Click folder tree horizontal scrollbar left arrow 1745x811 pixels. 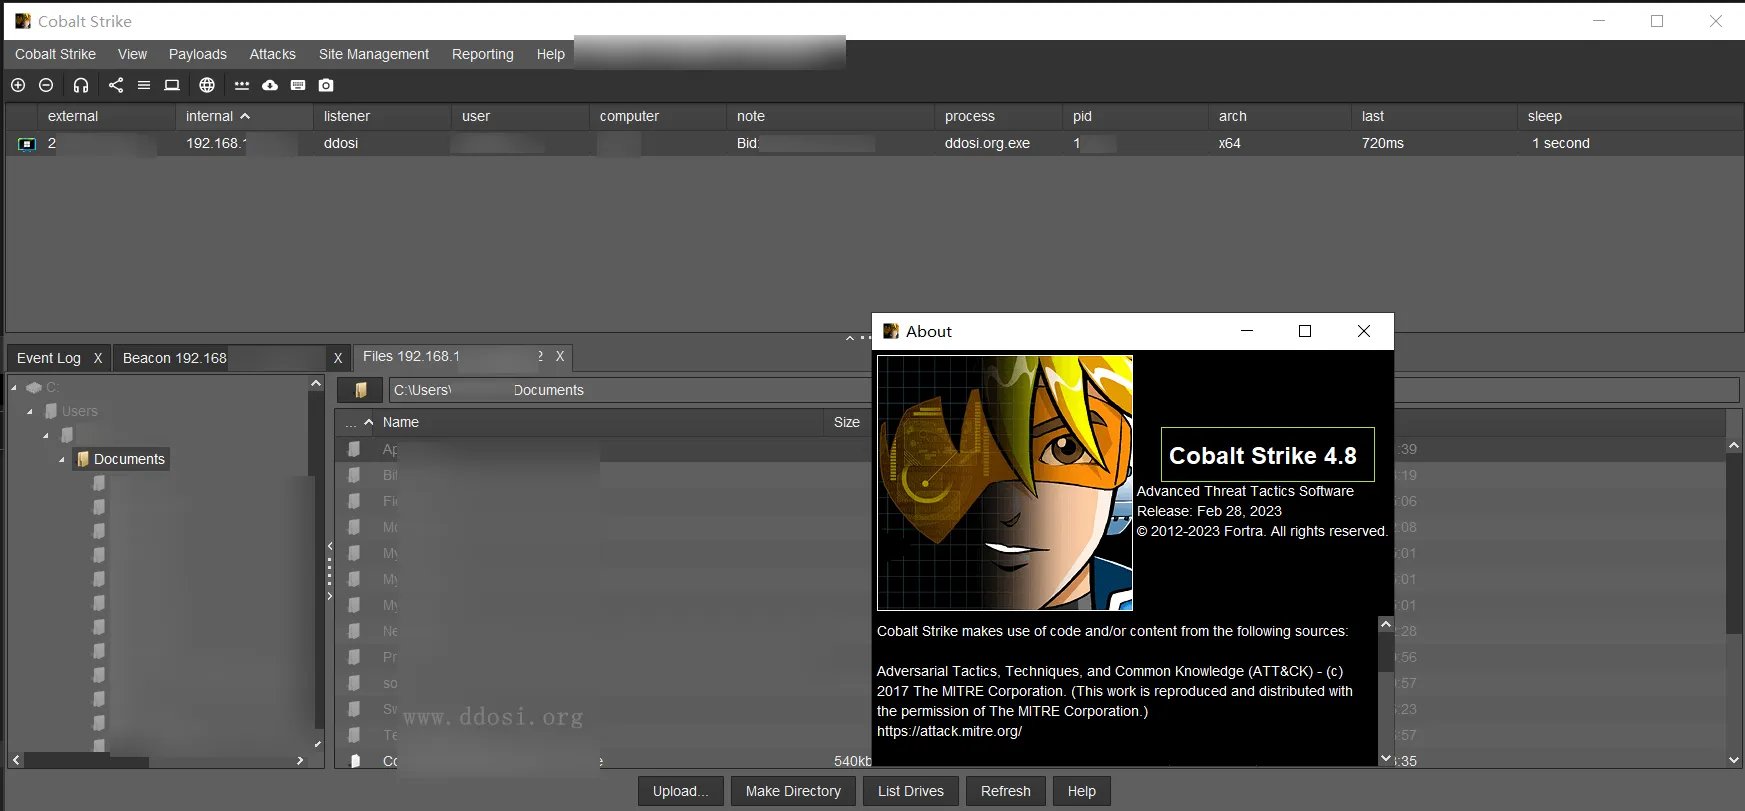pyautogui.click(x=16, y=761)
